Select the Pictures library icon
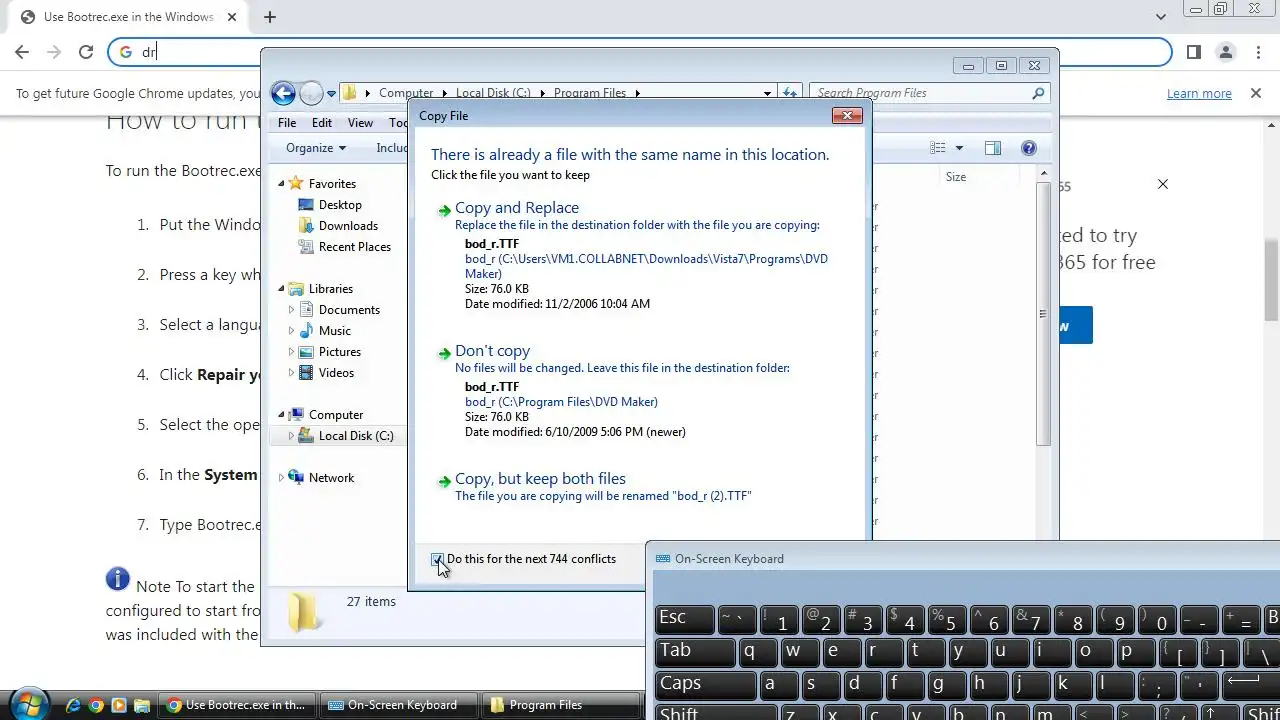The width and height of the screenshot is (1280, 720). (306, 352)
